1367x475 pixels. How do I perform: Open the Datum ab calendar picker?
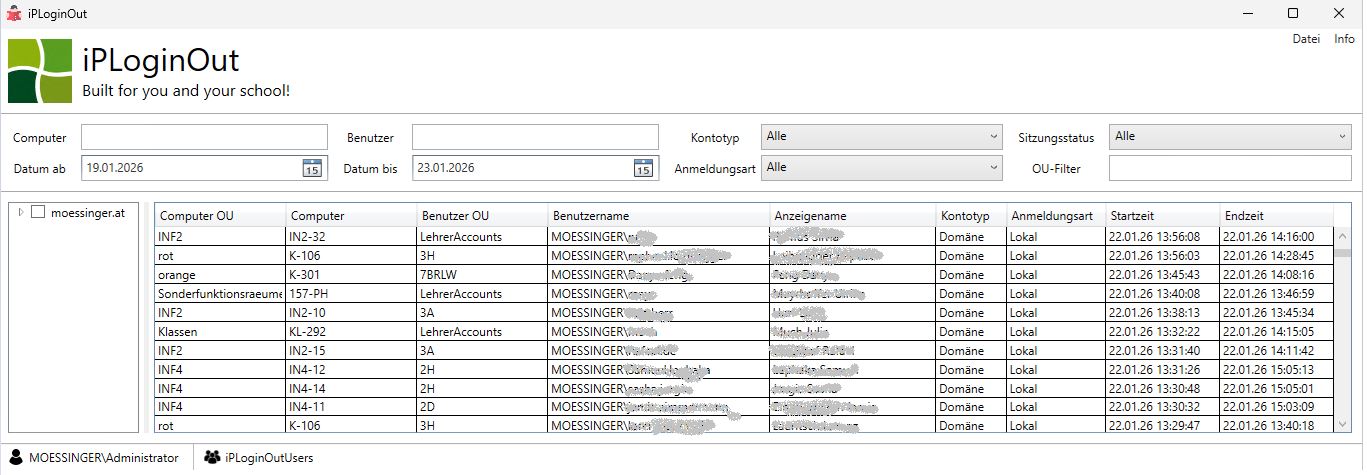(x=312, y=168)
